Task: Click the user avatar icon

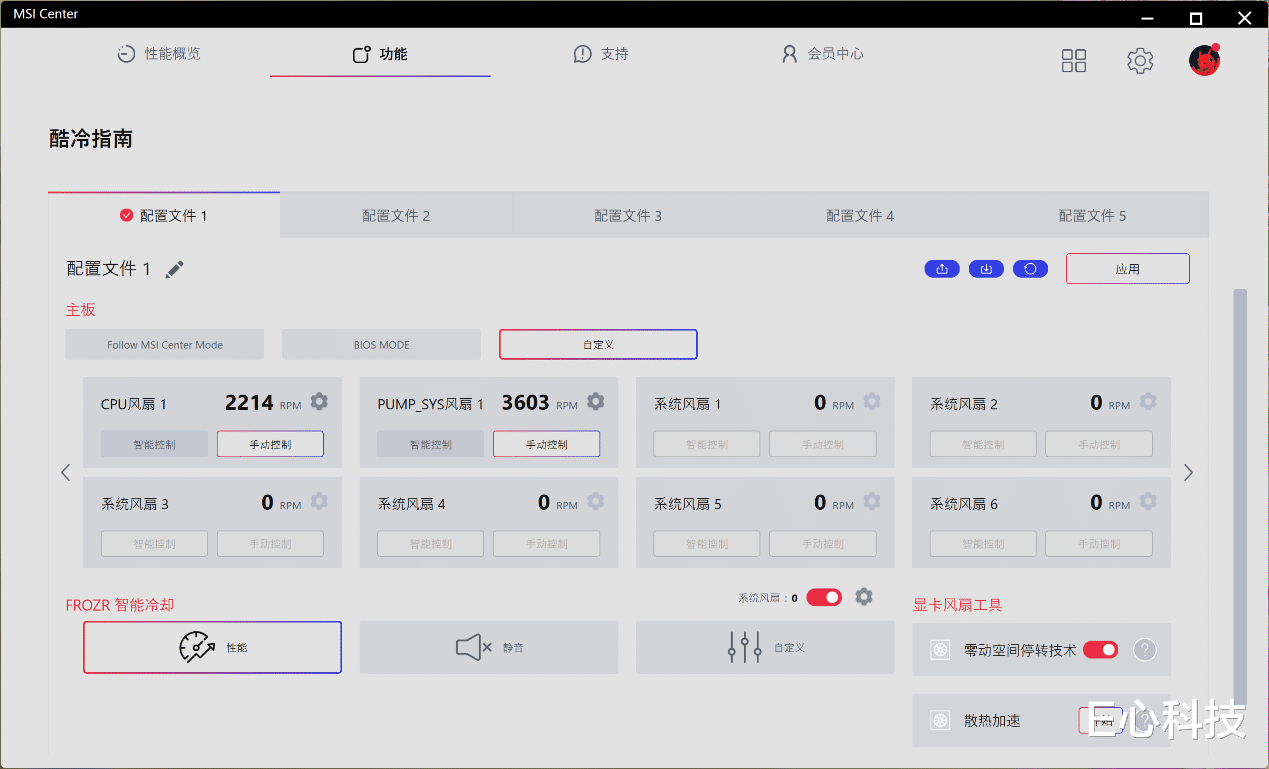Action: [1204, 60]
